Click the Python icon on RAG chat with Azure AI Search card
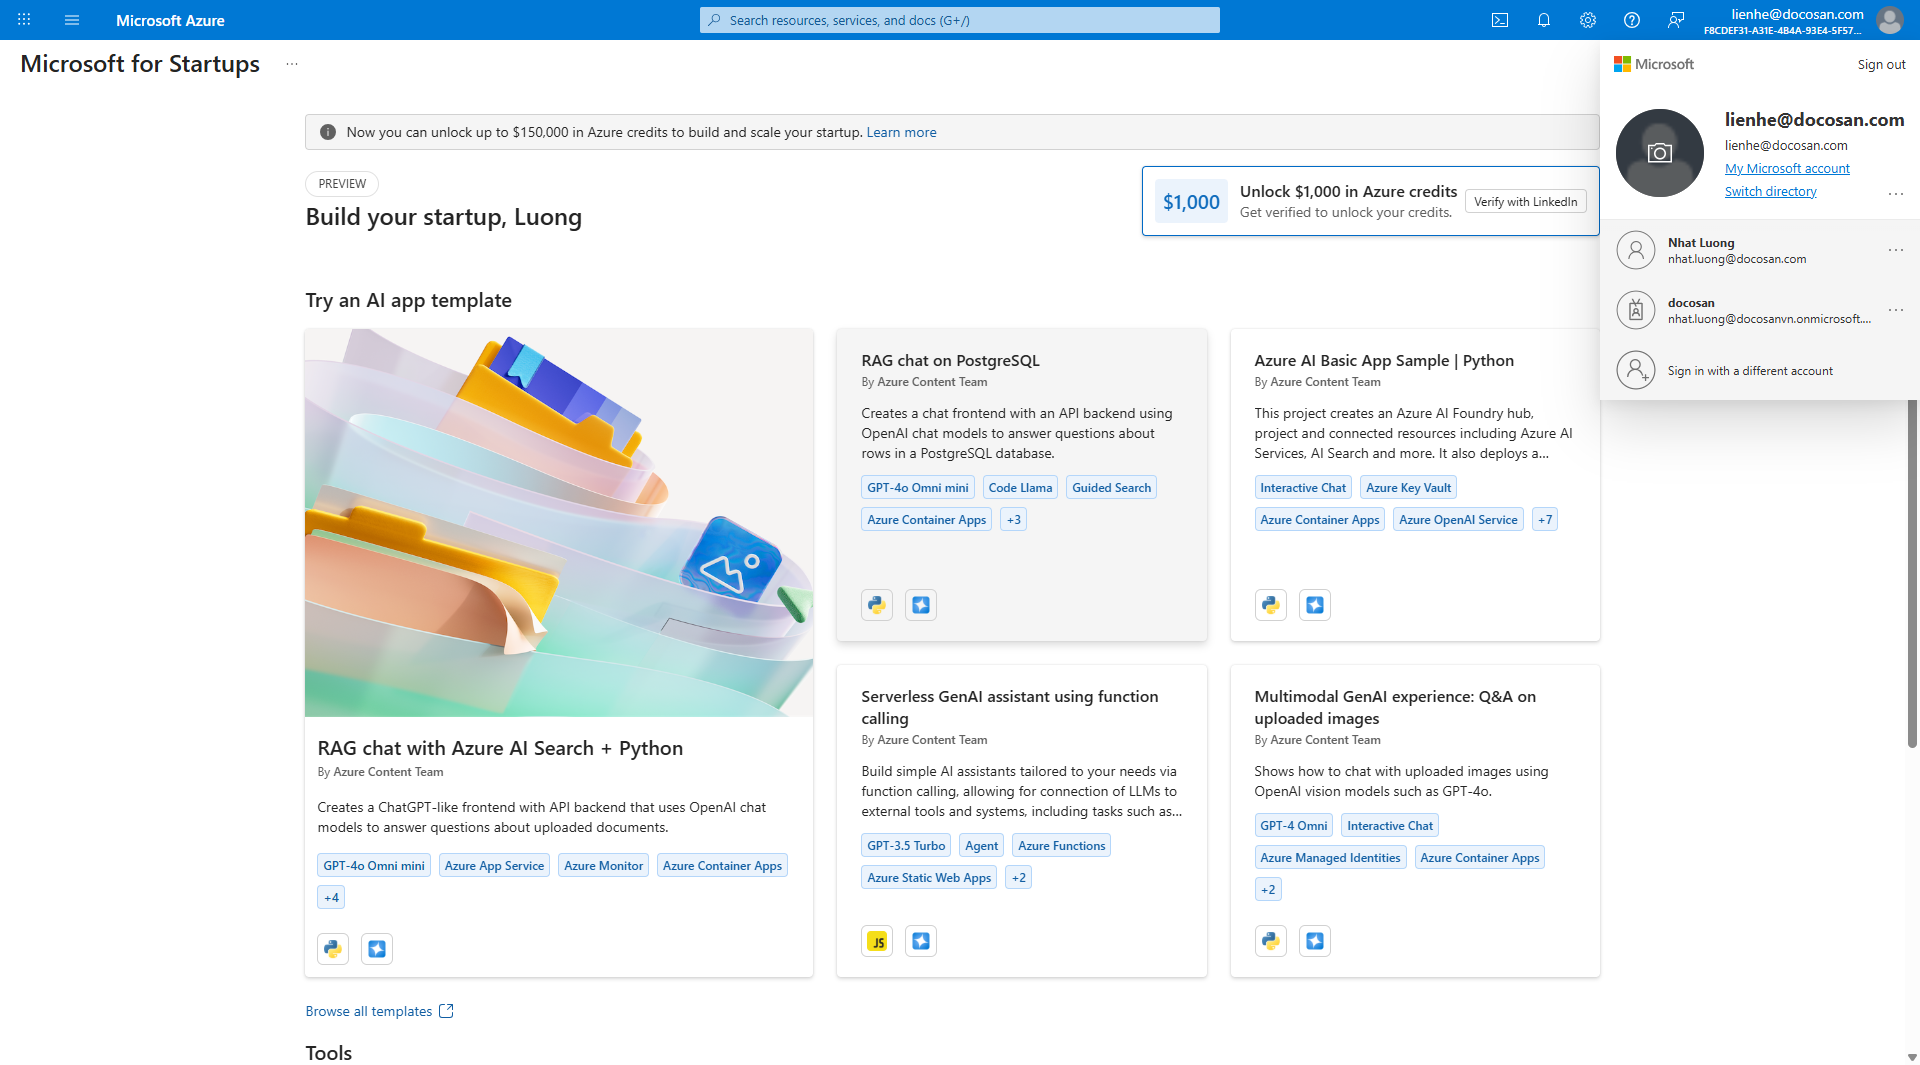 (x=333, y=949)
